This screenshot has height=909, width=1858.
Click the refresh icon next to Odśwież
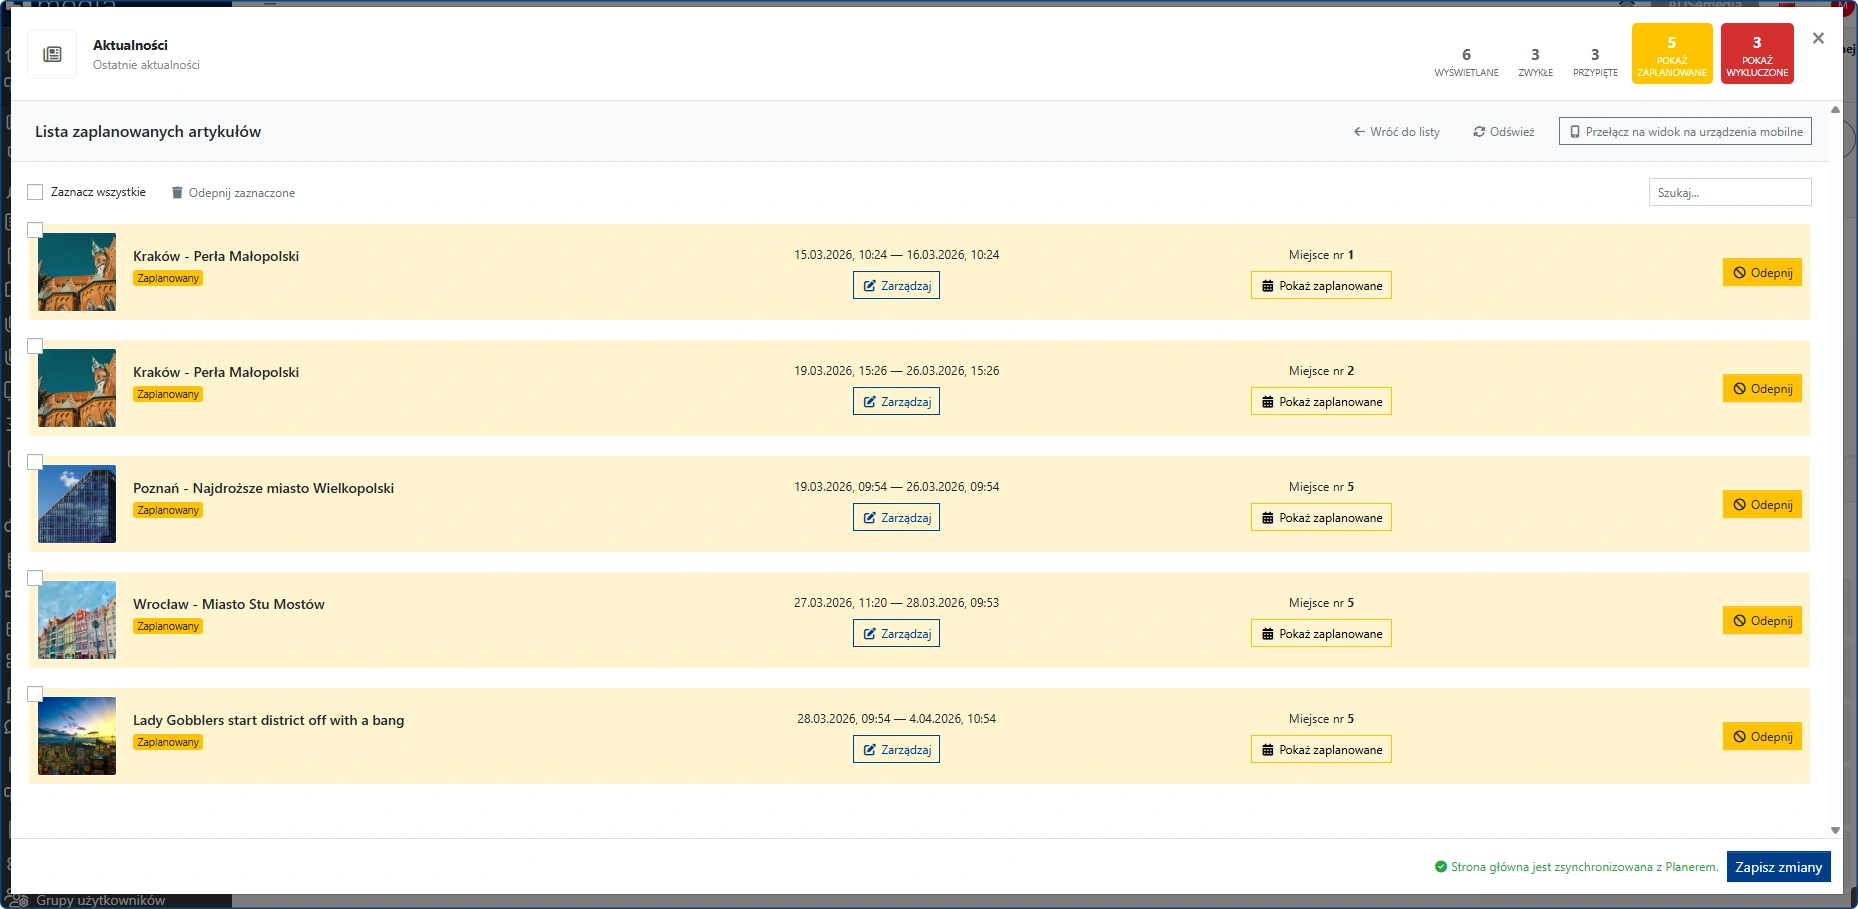pos(1479,132)
